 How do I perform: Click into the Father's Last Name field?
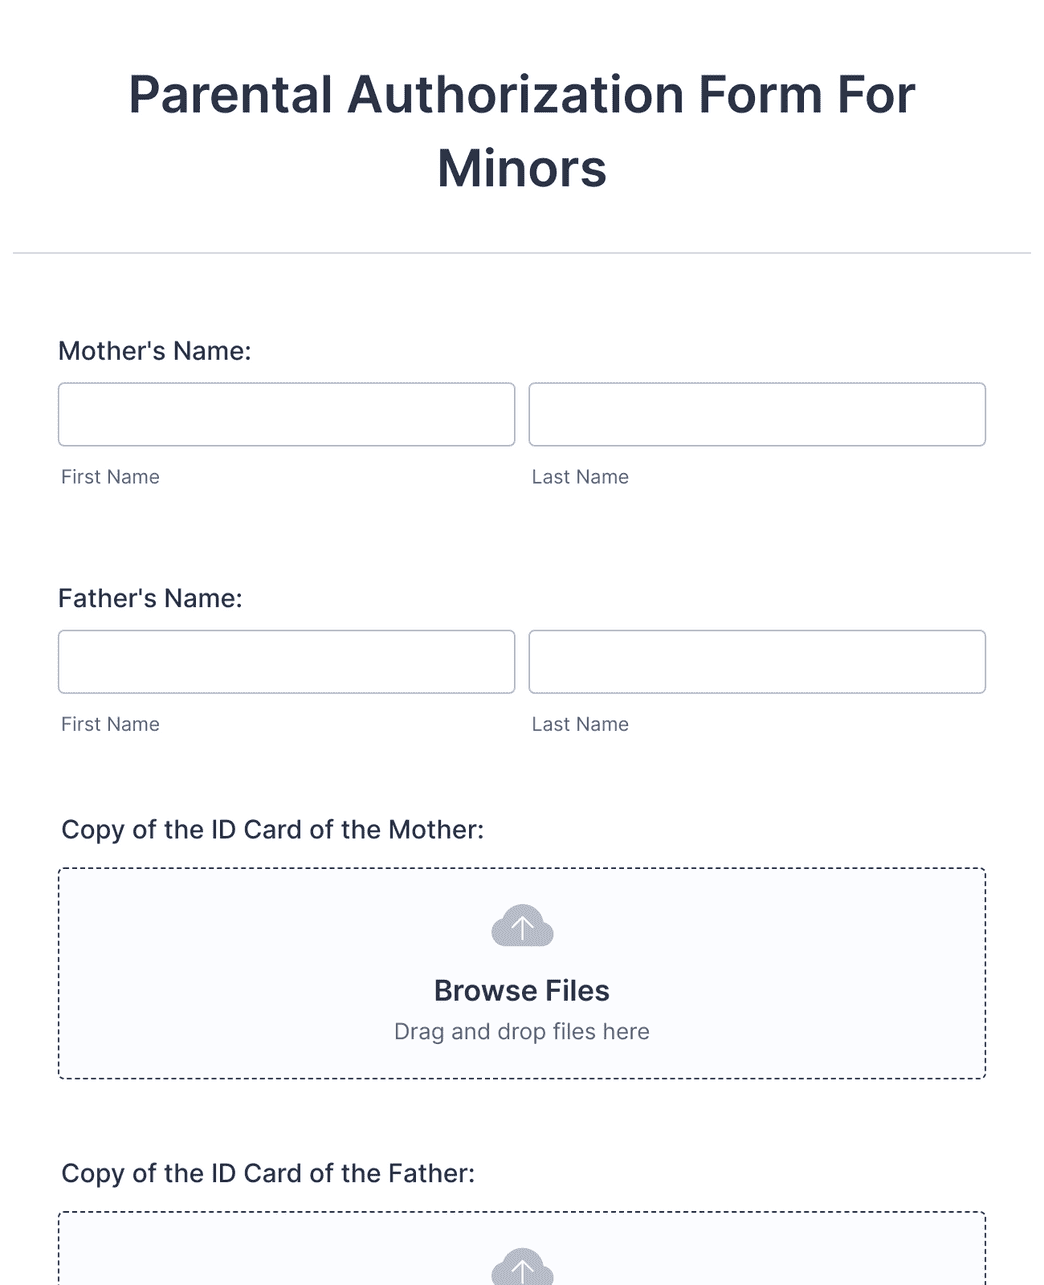[757, 661]
